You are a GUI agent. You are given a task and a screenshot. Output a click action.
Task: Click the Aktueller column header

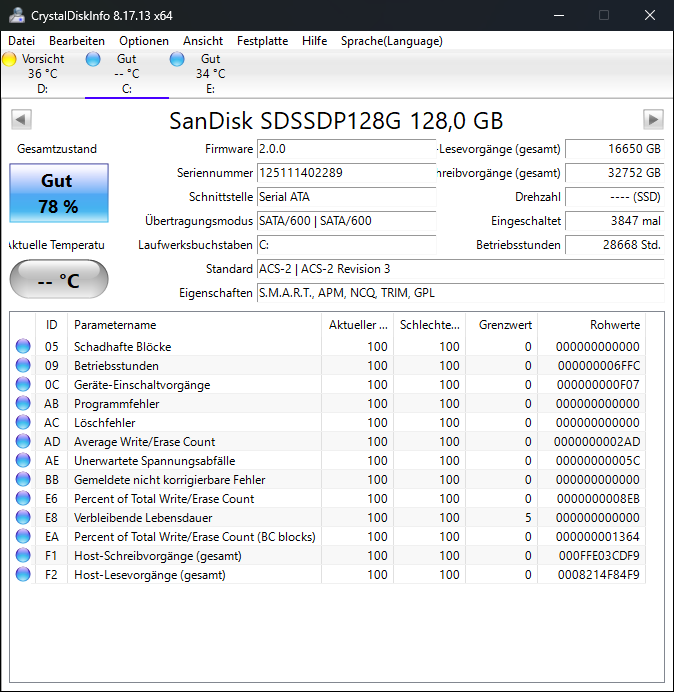358,325
